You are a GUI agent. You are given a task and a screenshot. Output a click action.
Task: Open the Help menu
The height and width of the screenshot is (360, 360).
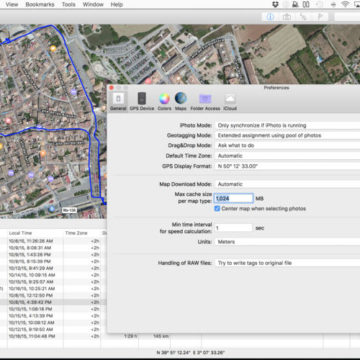(117, 4)
